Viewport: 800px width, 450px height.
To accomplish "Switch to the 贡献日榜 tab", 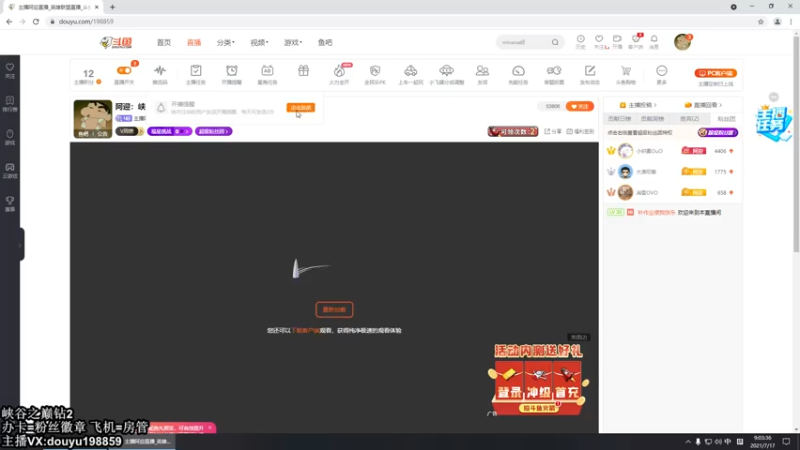I will coord(619,118).
